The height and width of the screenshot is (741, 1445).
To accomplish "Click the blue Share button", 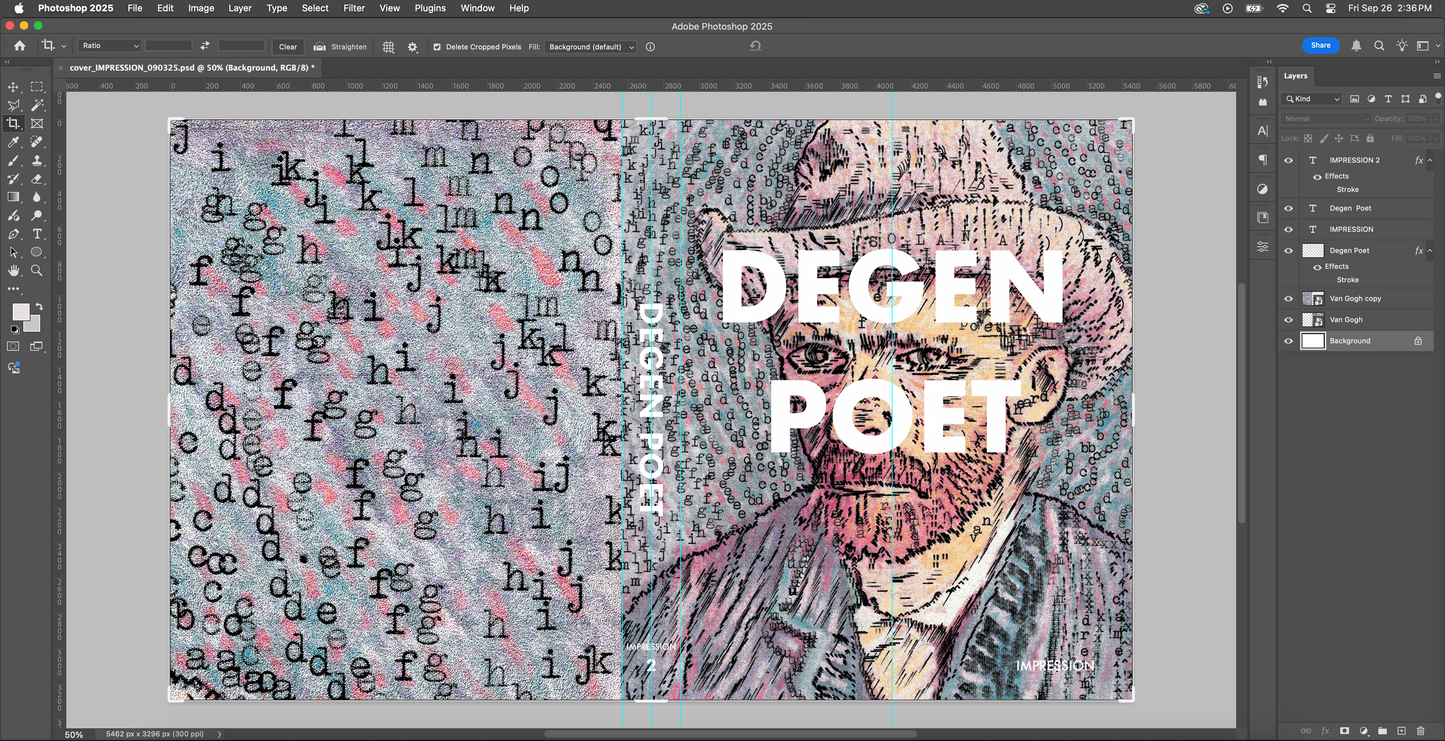I will pos(1320,45).
